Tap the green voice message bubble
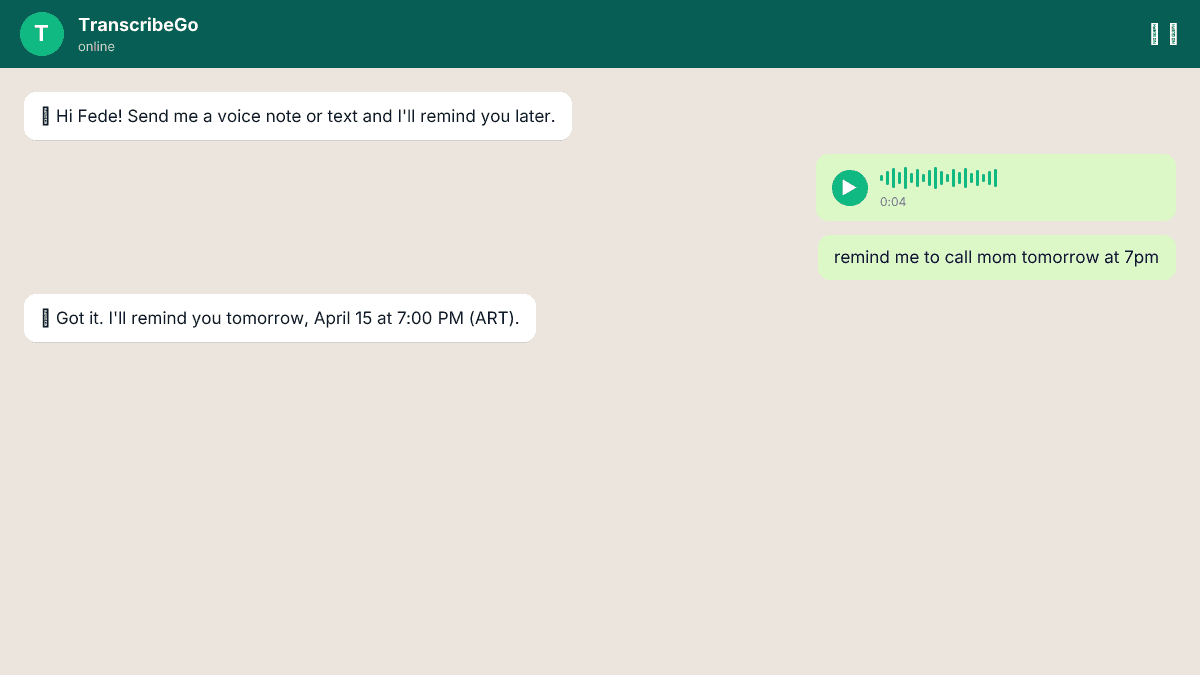The image size is (1200, 675). pyautogui.click(x=996, y=188)
